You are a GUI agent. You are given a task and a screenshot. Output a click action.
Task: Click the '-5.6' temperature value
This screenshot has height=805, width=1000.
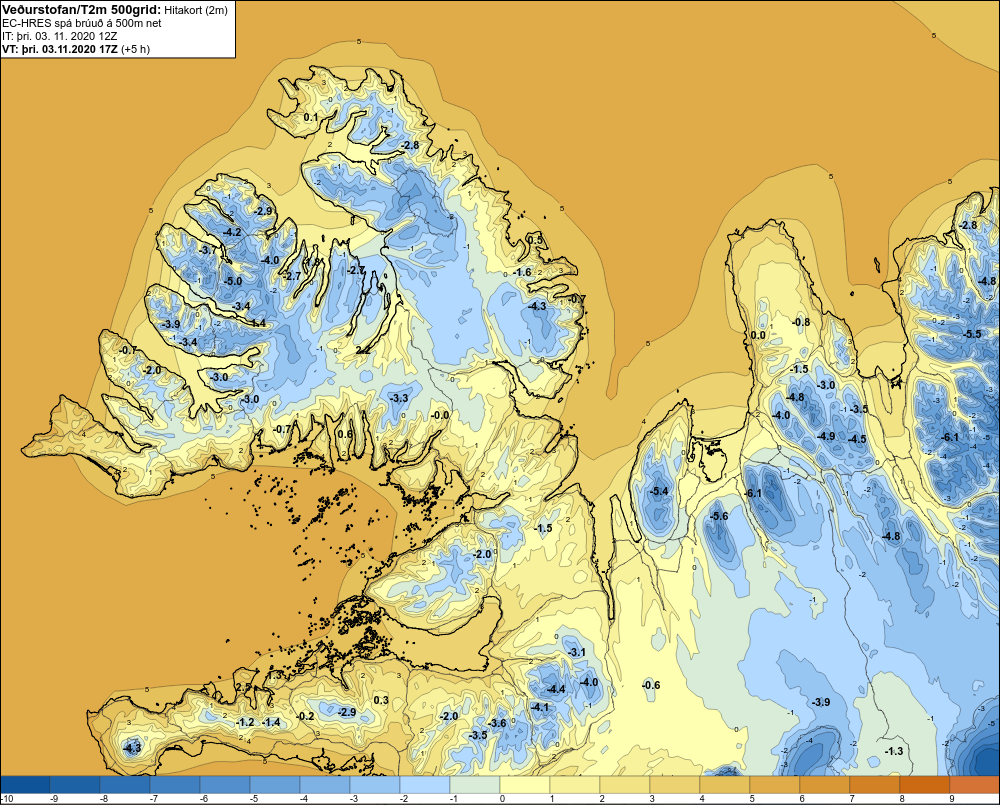click(x=719, y=516)
